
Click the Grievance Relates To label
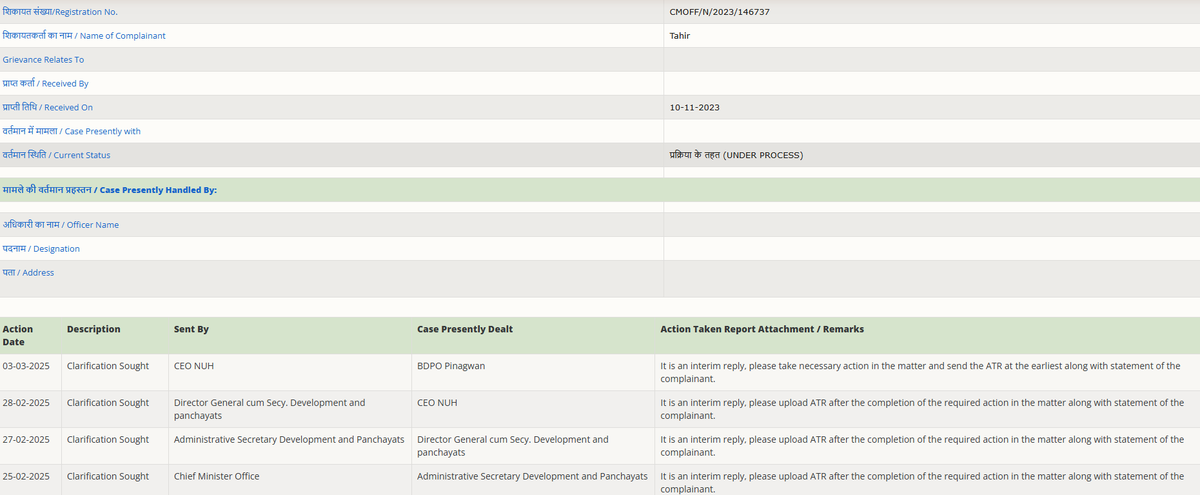click(x=43, y=60)
